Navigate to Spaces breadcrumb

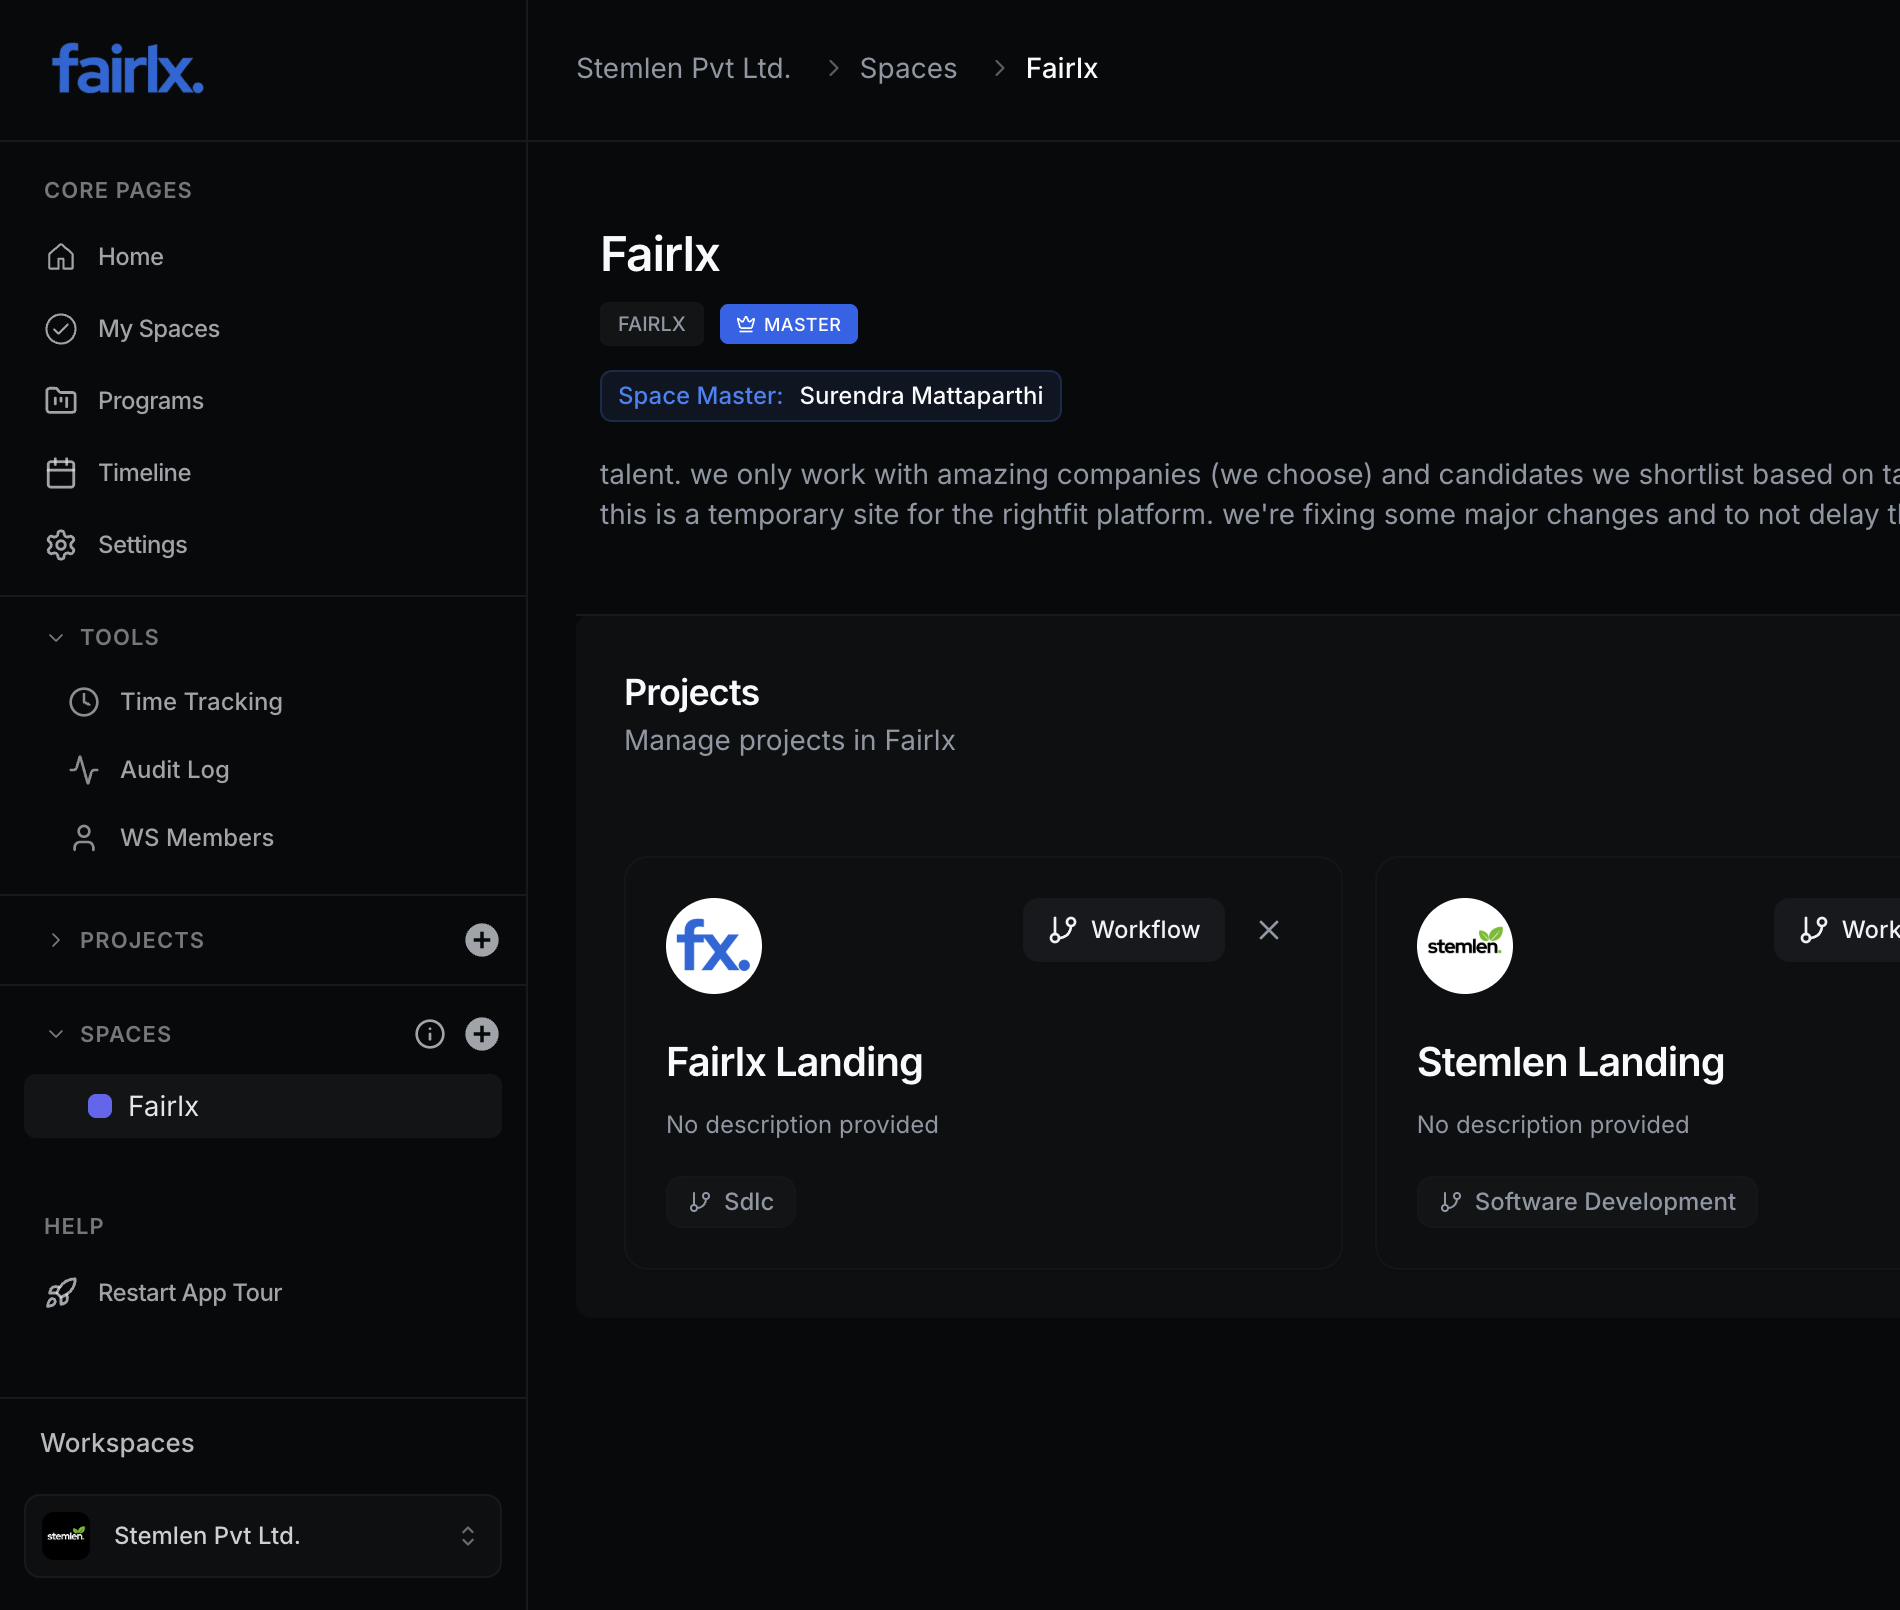[908, 68]
